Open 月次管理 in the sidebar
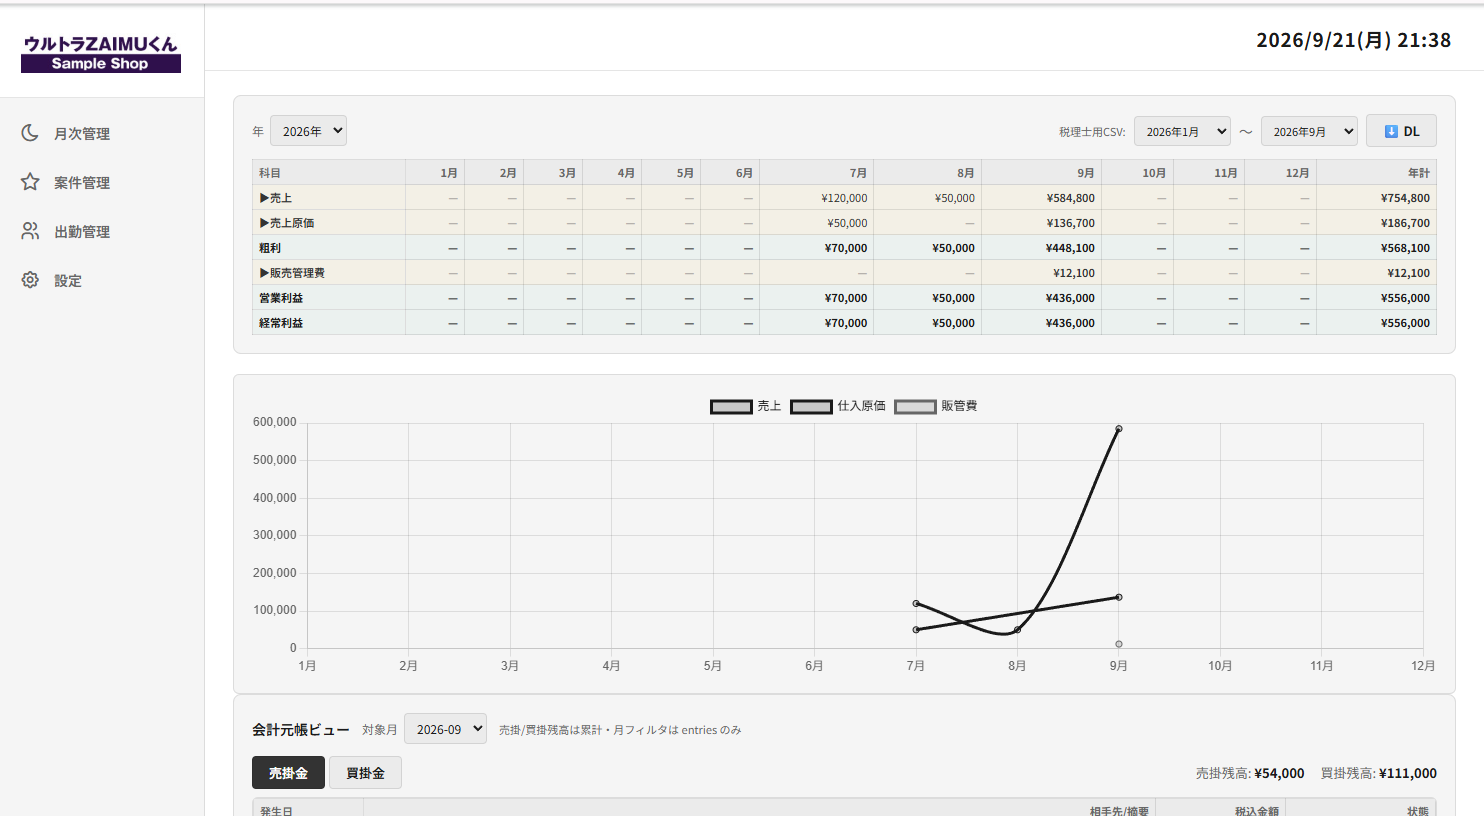The image size is (1484, 816). (x=82, y=134)
